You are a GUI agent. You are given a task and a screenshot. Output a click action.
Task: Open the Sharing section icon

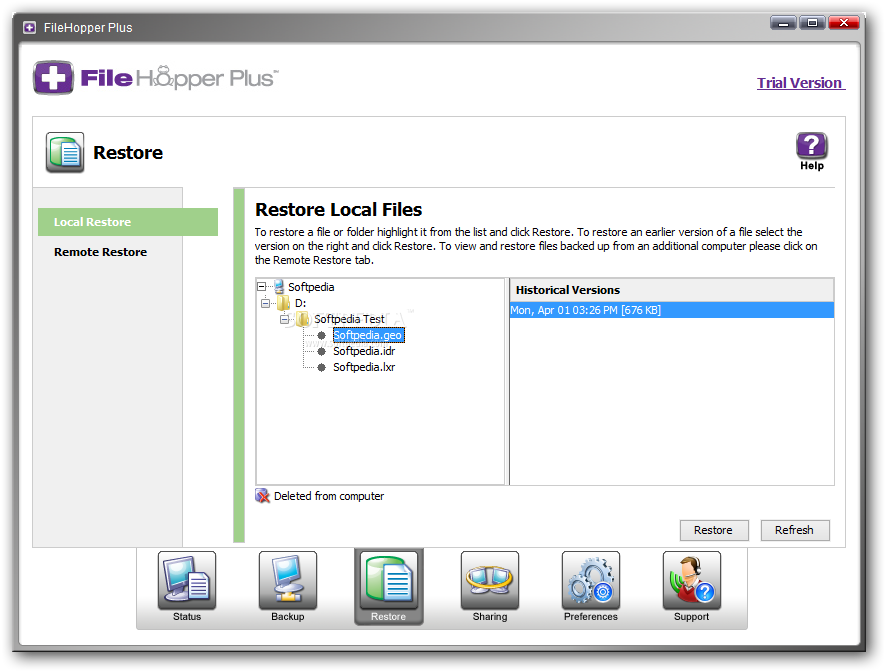[489, 580]
